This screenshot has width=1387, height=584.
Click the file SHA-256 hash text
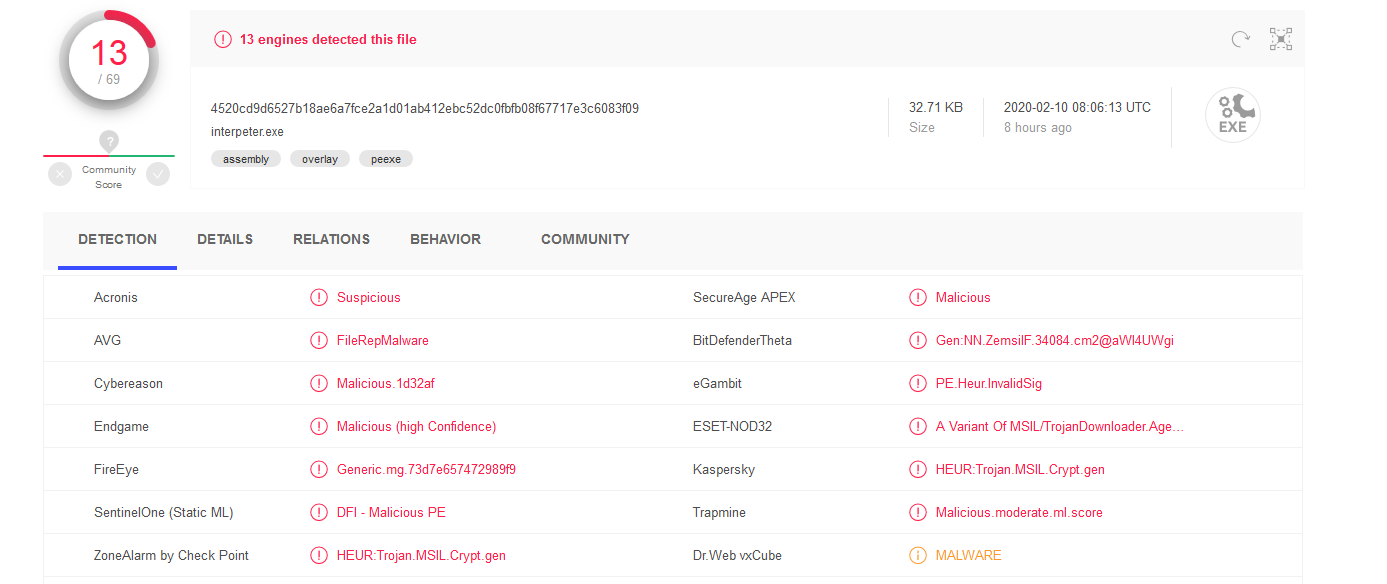425,108
